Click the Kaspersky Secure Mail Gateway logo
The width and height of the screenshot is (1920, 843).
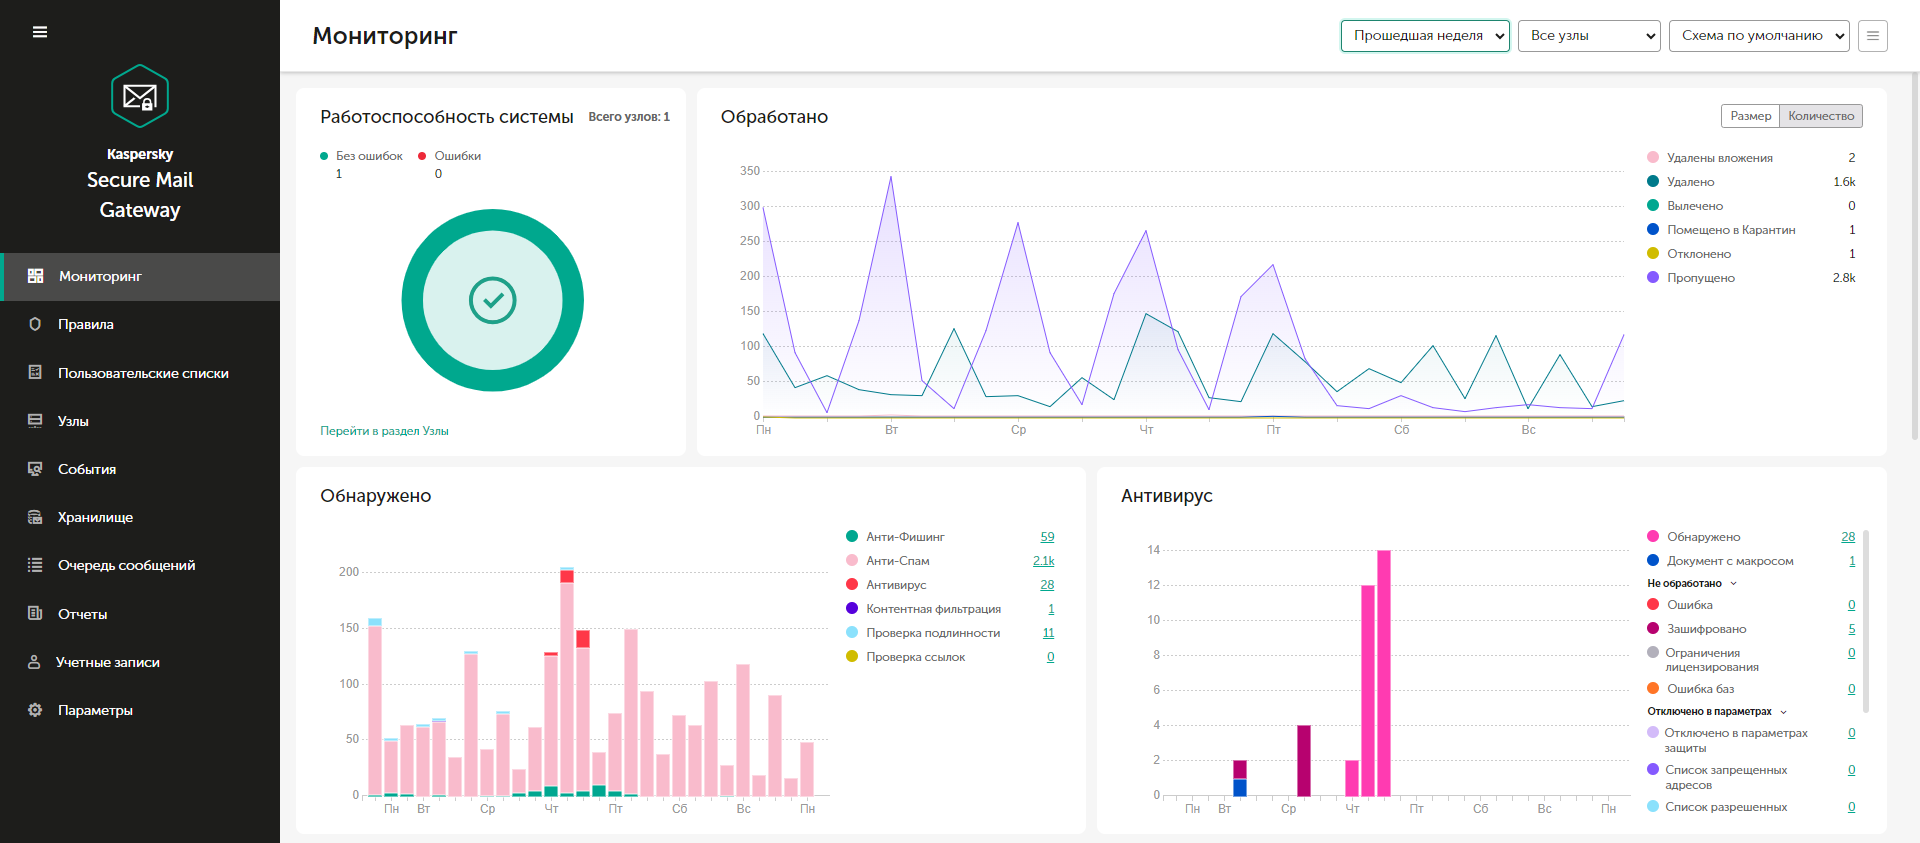(x=140, y=96)
